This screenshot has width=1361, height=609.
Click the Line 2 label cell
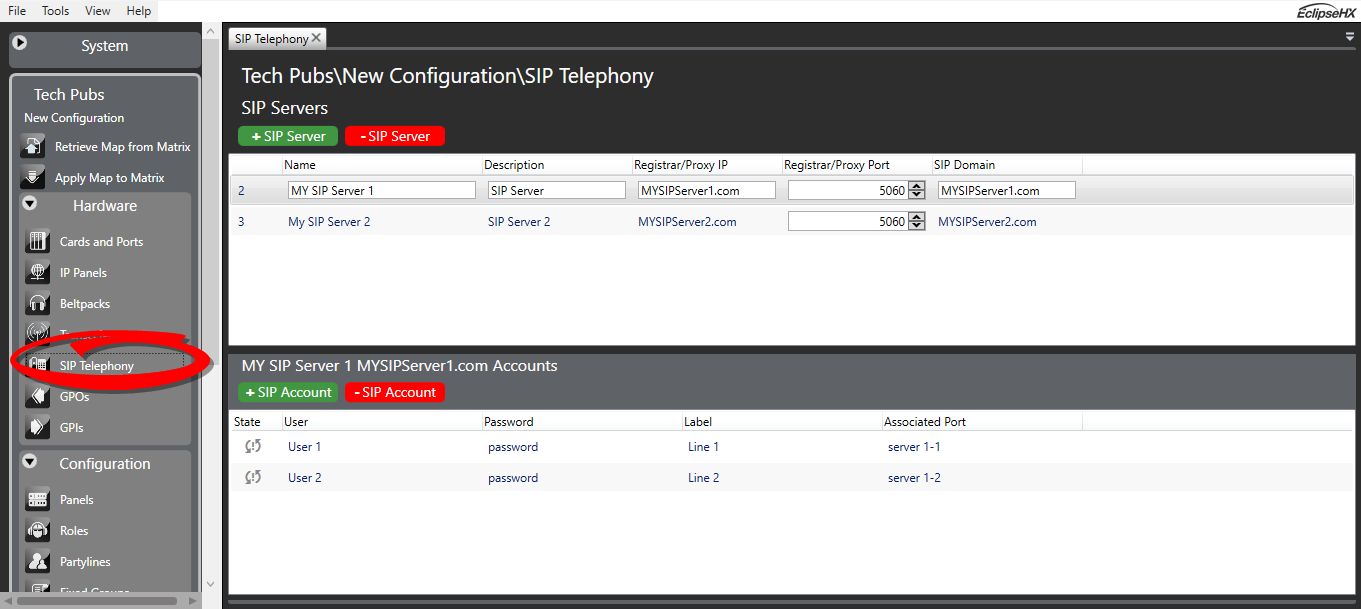(x=703, y=478)
